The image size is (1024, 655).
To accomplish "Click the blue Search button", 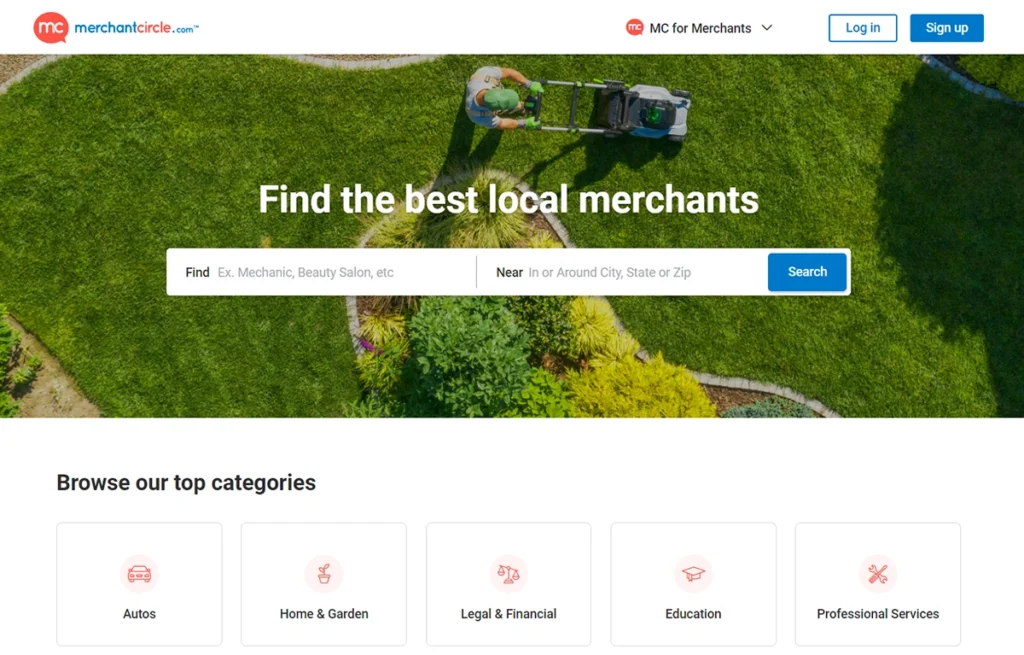I will pos(807,272).
